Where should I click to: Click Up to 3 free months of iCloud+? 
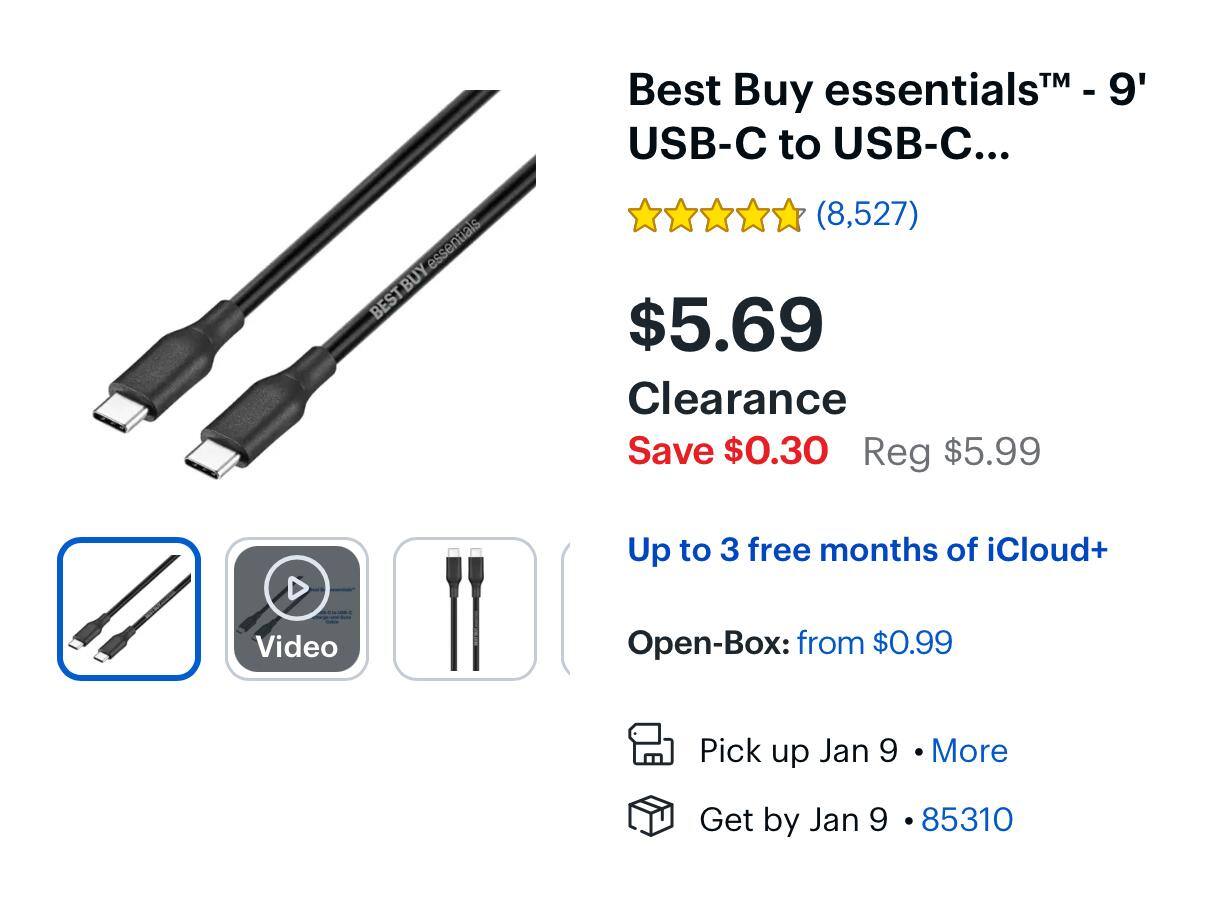pos(867,550)
